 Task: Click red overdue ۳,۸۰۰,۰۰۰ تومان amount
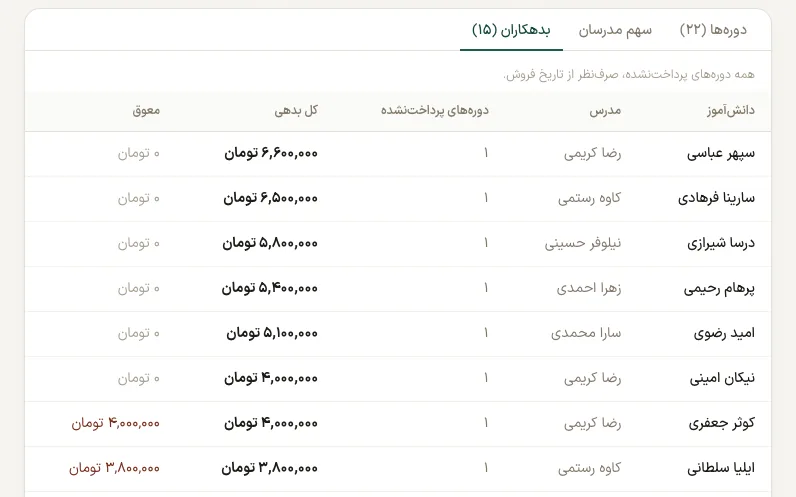[x=115, y=468]
